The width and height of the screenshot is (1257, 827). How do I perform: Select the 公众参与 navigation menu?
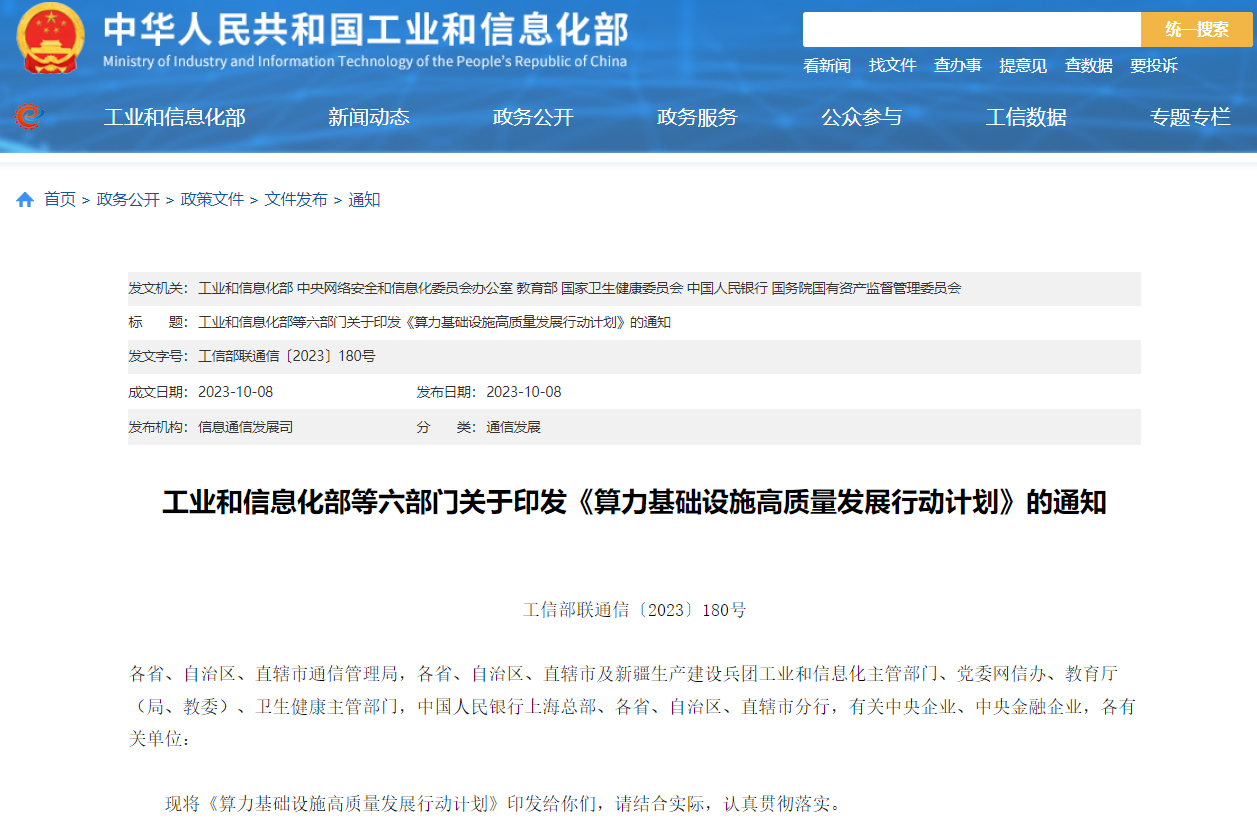click(860, 117)
